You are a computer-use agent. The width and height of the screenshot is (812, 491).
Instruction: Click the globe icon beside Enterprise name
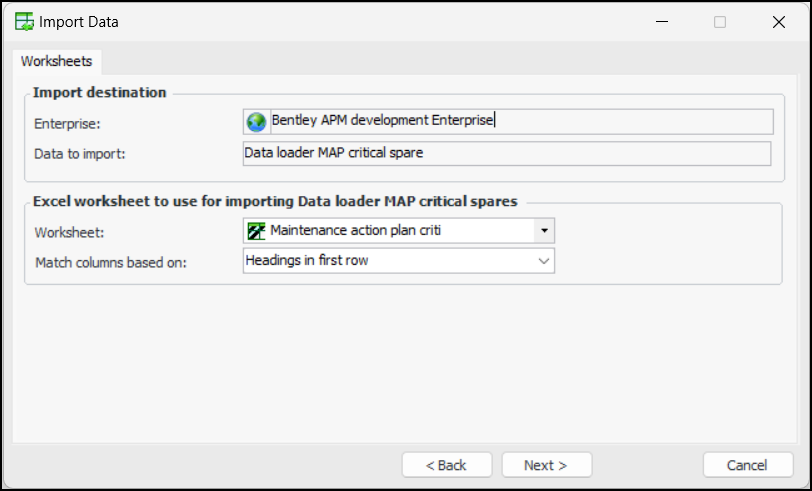point(257,121)
